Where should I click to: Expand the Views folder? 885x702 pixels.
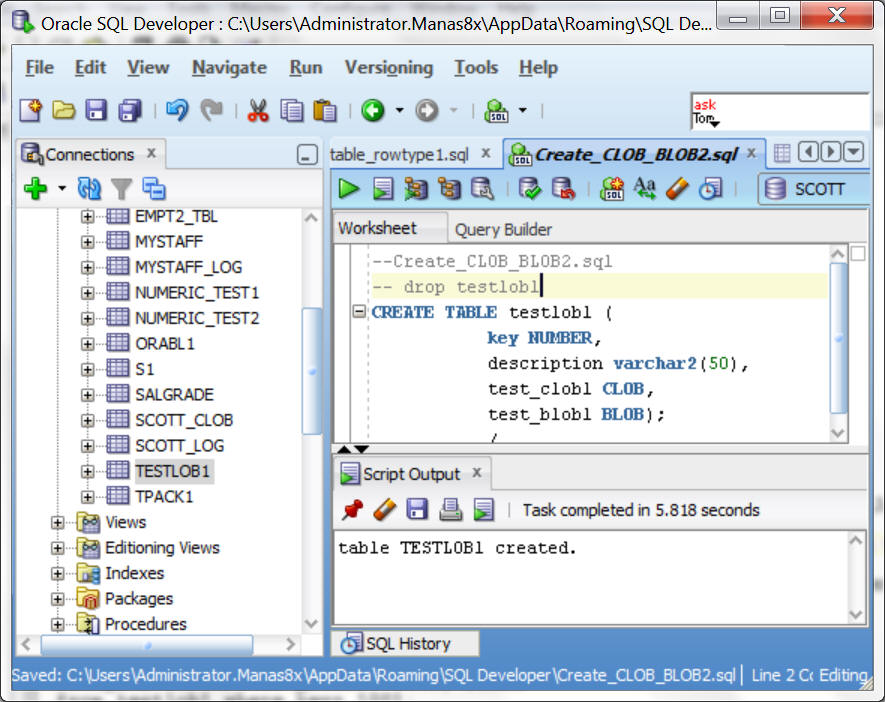click(58, 523)
